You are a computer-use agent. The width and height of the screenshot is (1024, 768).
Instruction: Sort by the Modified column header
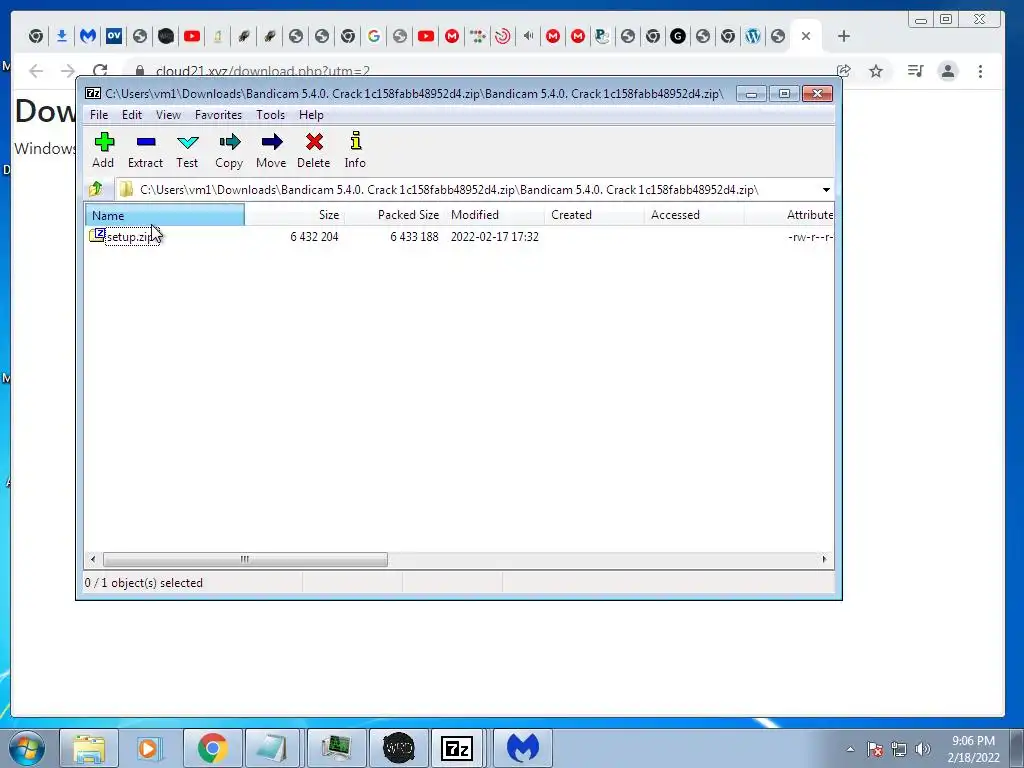[494, 215]
